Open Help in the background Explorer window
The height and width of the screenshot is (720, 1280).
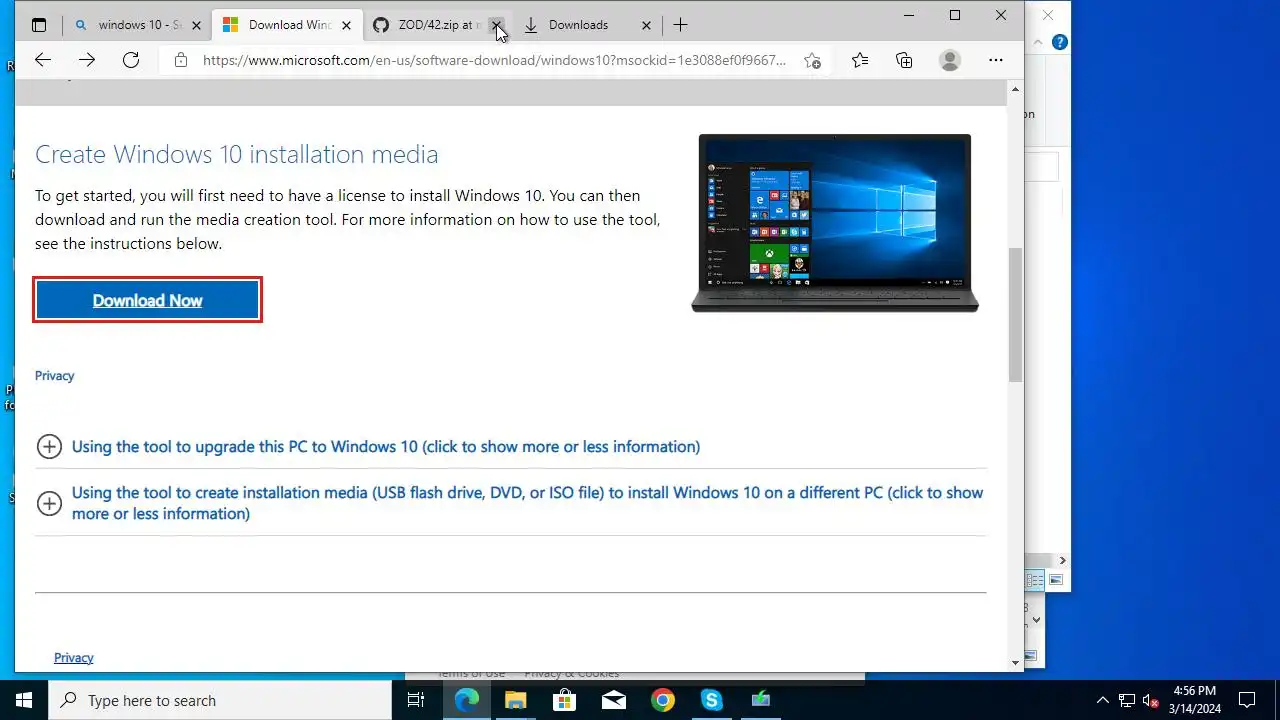tap(1059, 42)
